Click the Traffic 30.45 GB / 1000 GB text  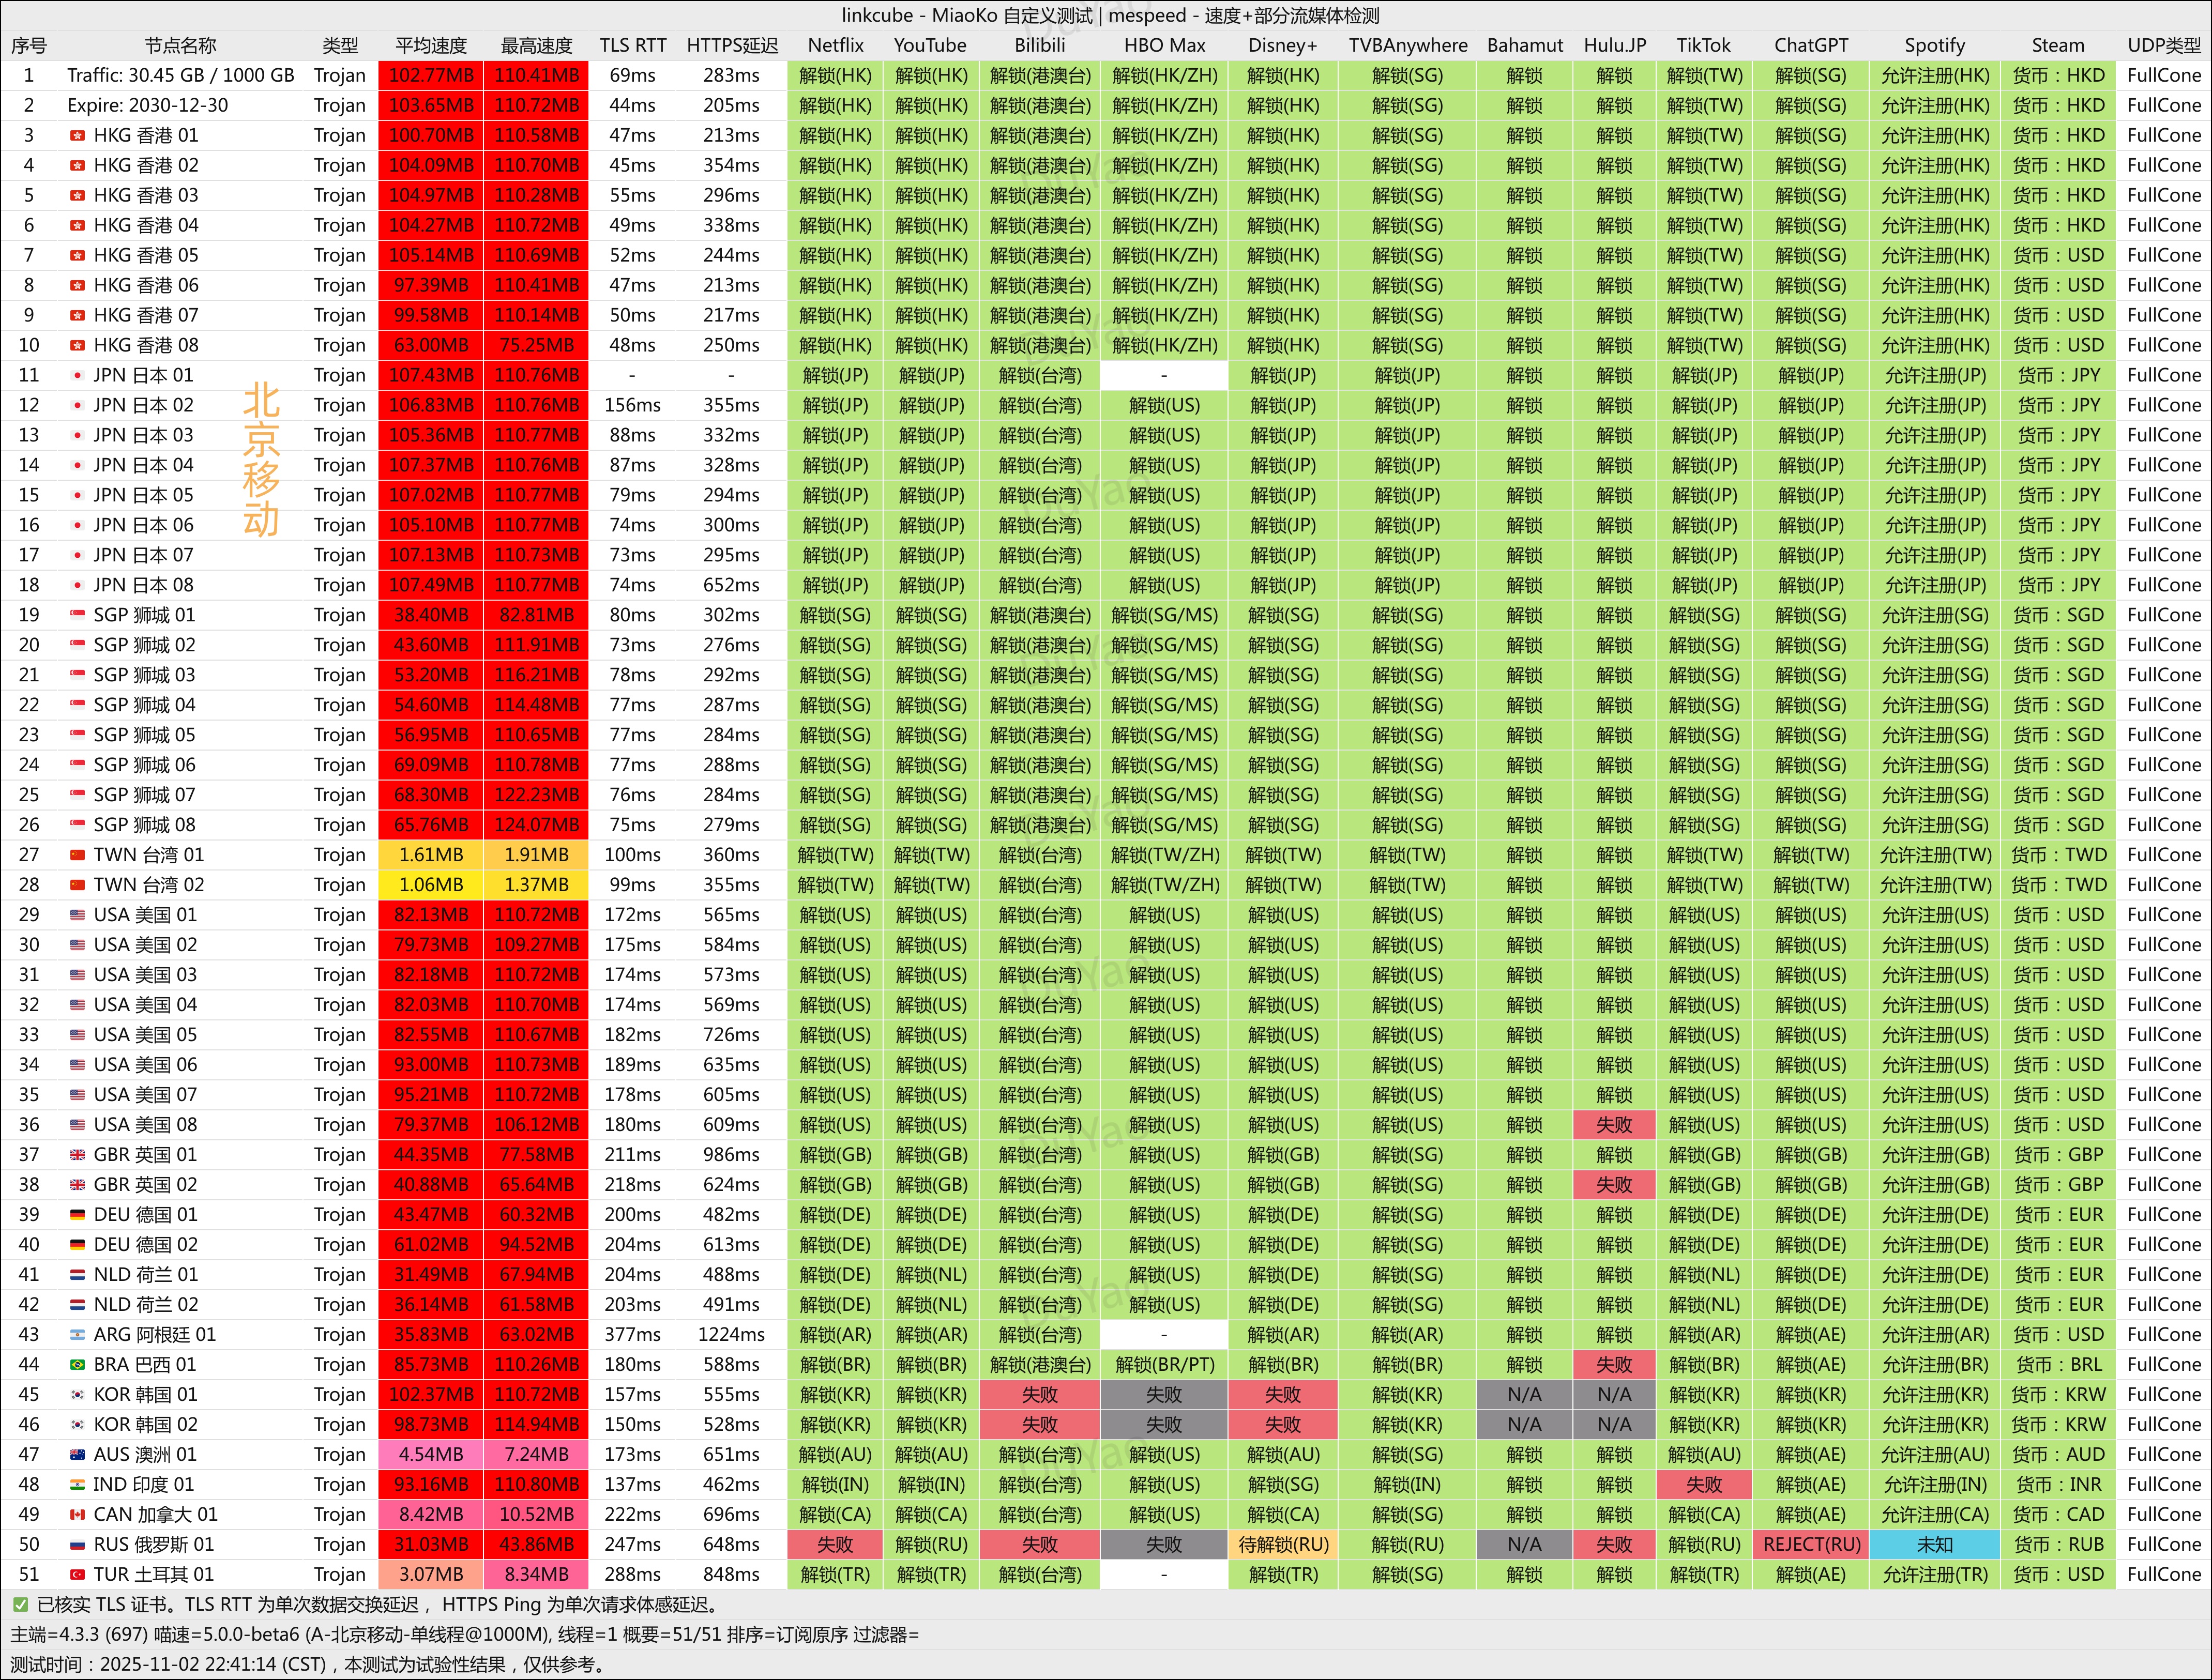pyautogui.click(x=181, y=75)
